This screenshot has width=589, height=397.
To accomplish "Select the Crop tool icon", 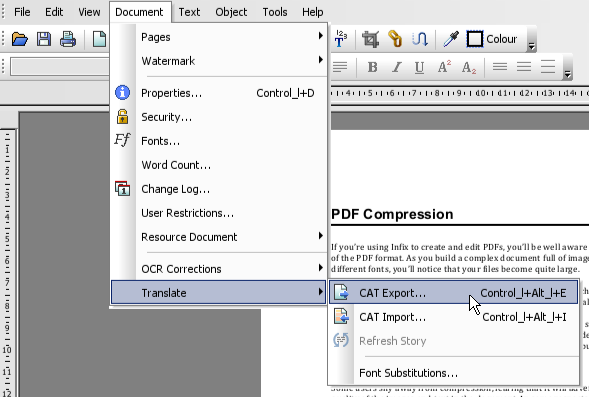I will coord(370,39).
